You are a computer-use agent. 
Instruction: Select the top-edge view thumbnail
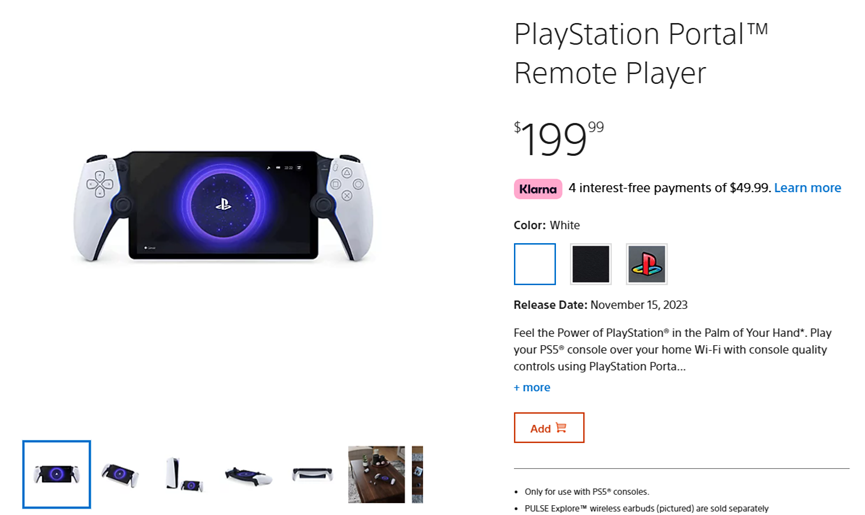(x=312, y=474)
